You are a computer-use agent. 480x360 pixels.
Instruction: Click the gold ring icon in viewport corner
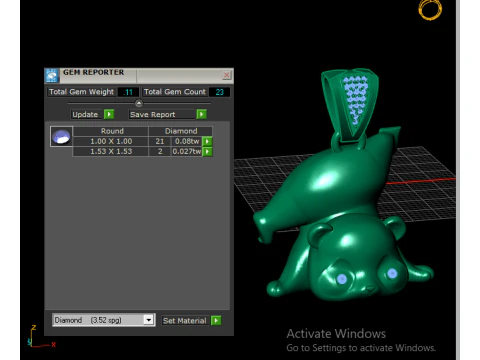(430, 10)
